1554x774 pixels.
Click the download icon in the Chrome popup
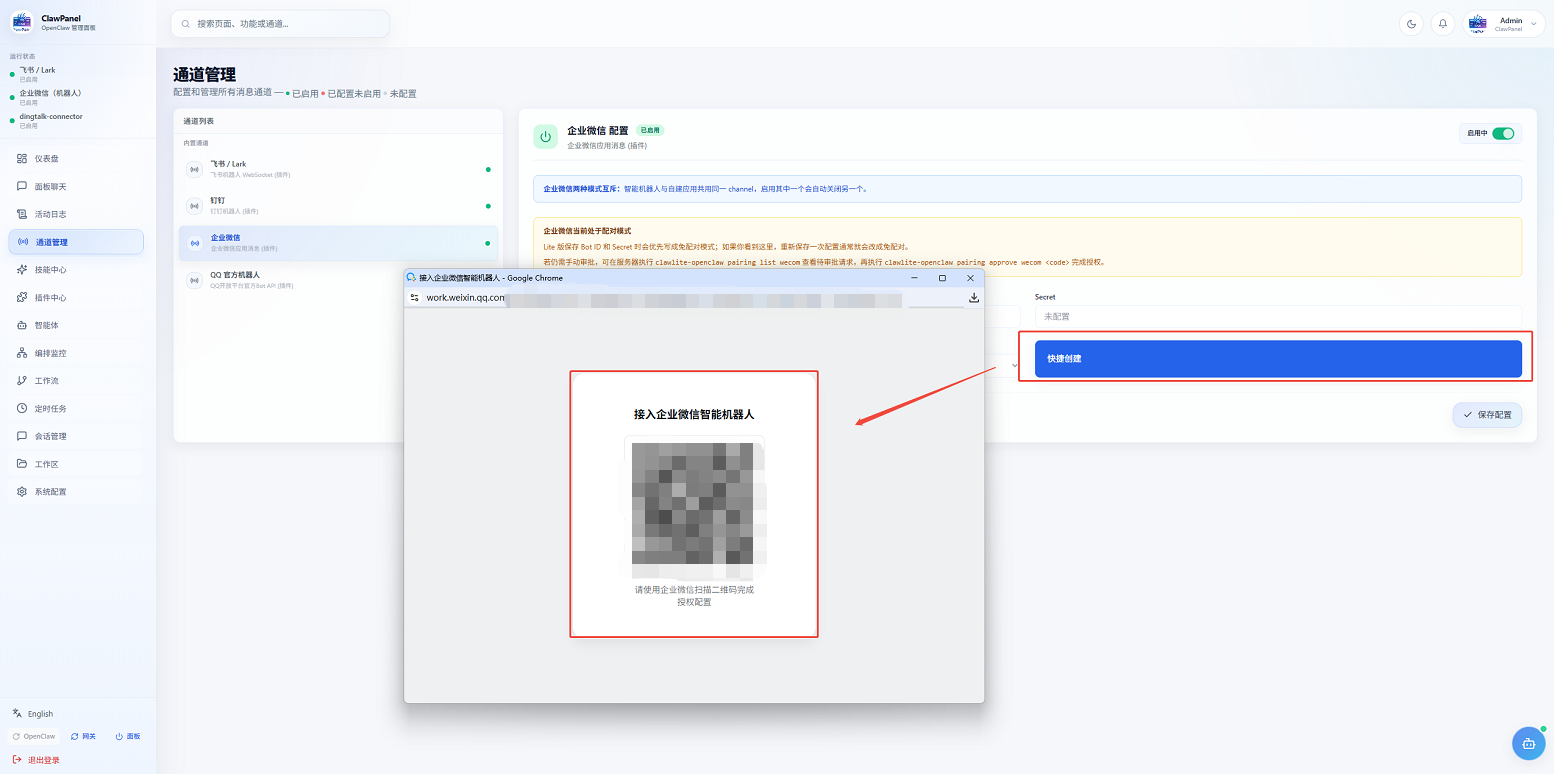pyautogui.click(x=974, y=297)
